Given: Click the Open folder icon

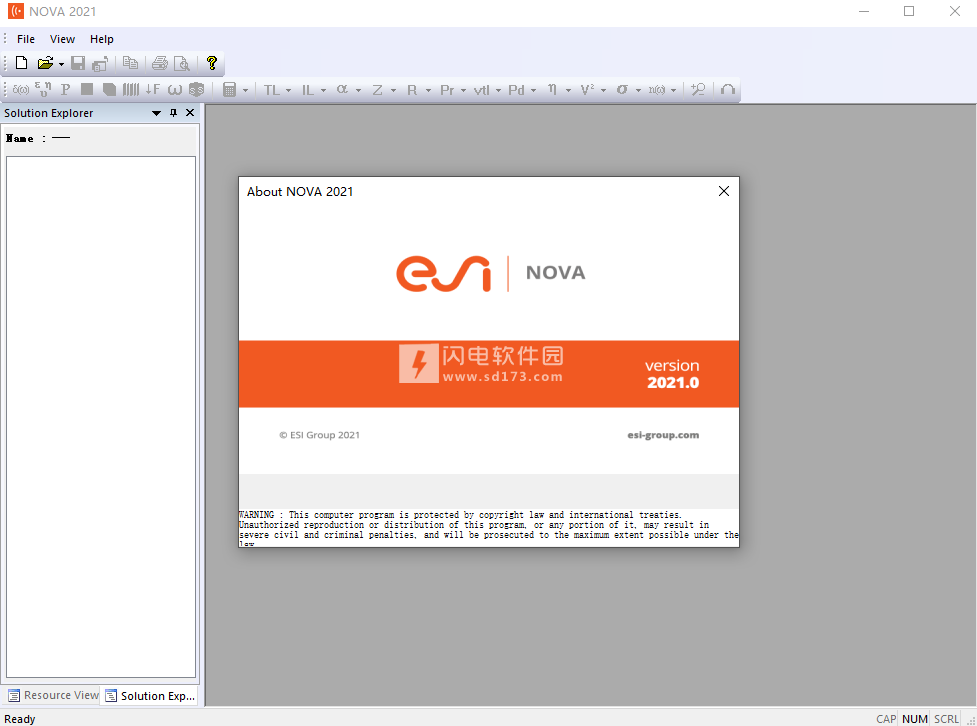Looking at the screenshot, I should (45, 63).
